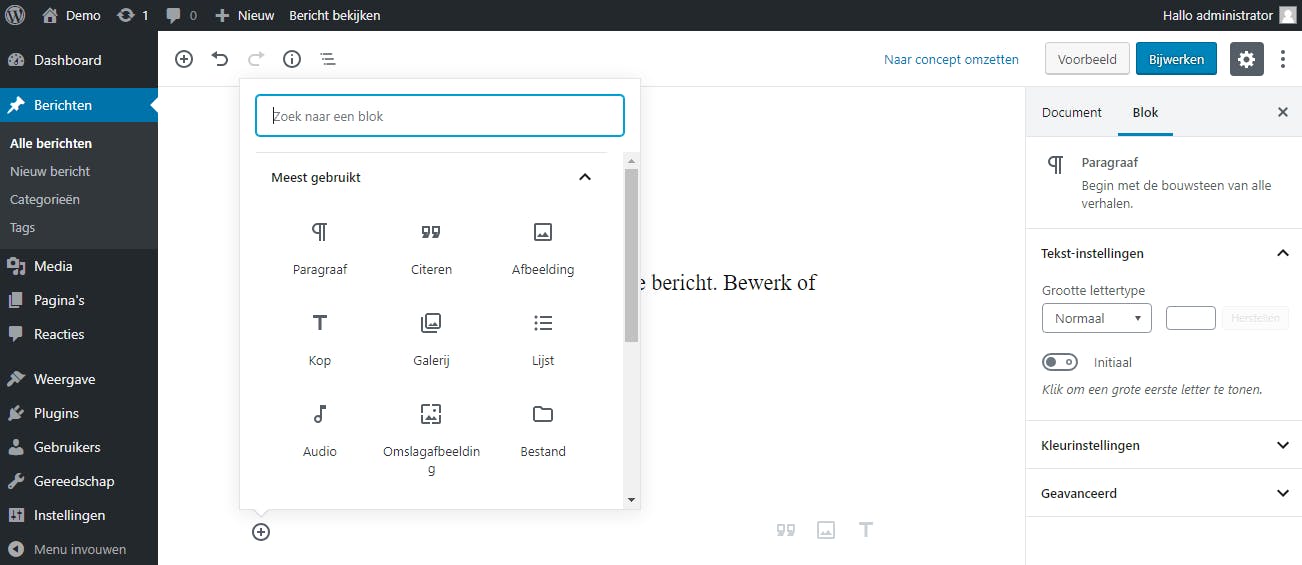Open the Grootte lettertype Normaal dropdown
This screenshot has height=565, width=1302.
[x=1096, y=318]
